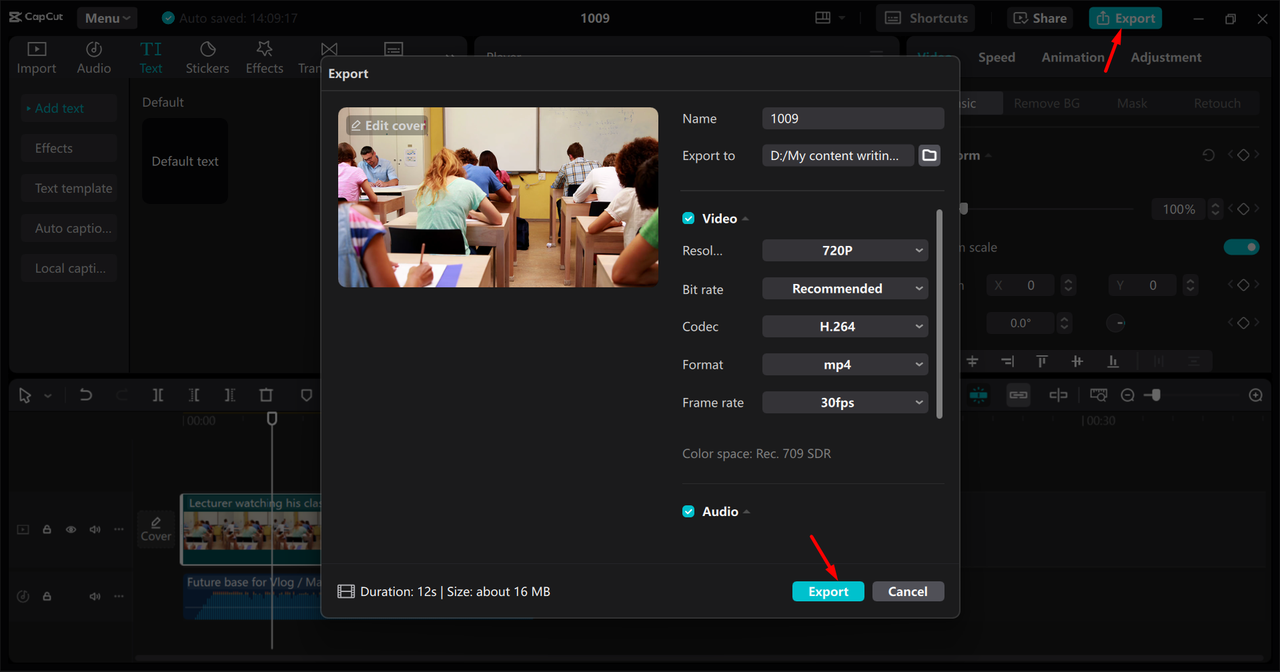Click the trash delete icon in timeline toolbar
Image resolution: width=1280 pixels, height=672 pixels.
(266, 395)
